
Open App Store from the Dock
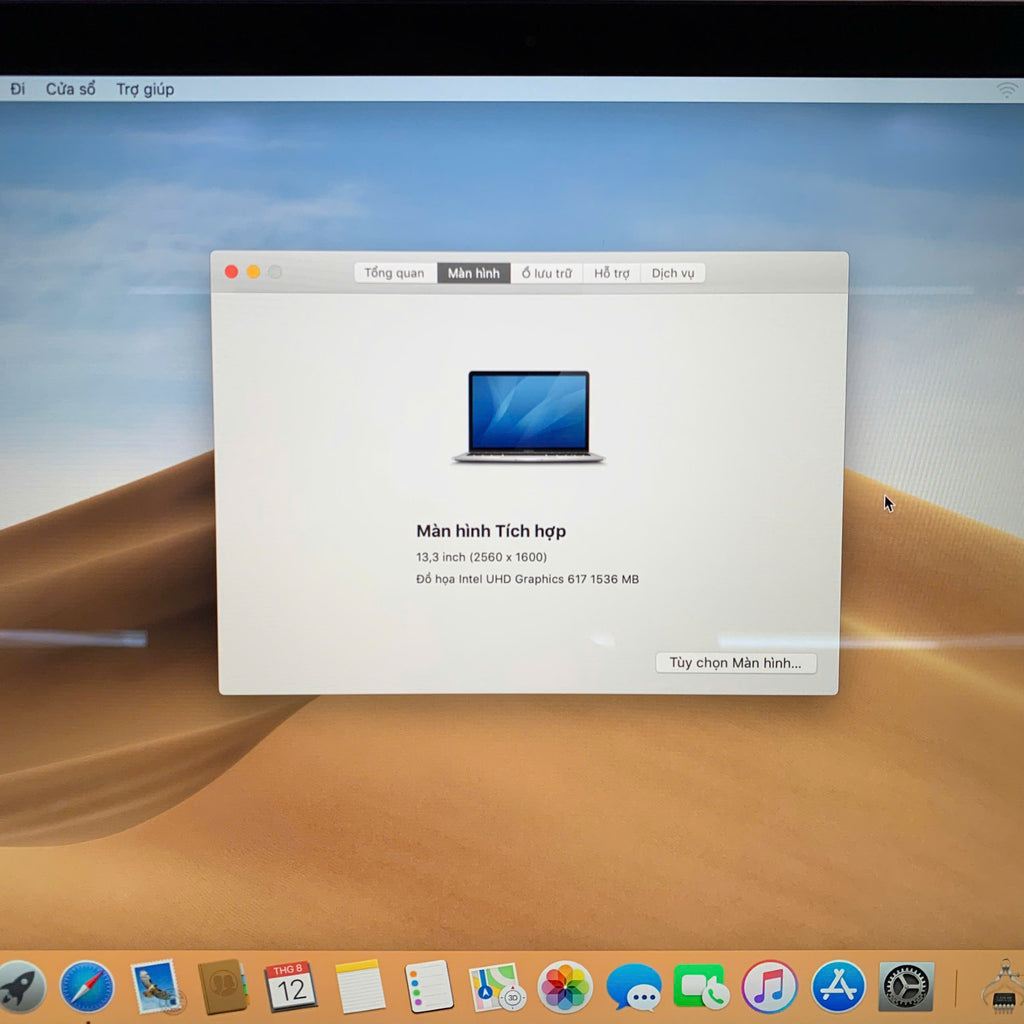click(838, 987)
